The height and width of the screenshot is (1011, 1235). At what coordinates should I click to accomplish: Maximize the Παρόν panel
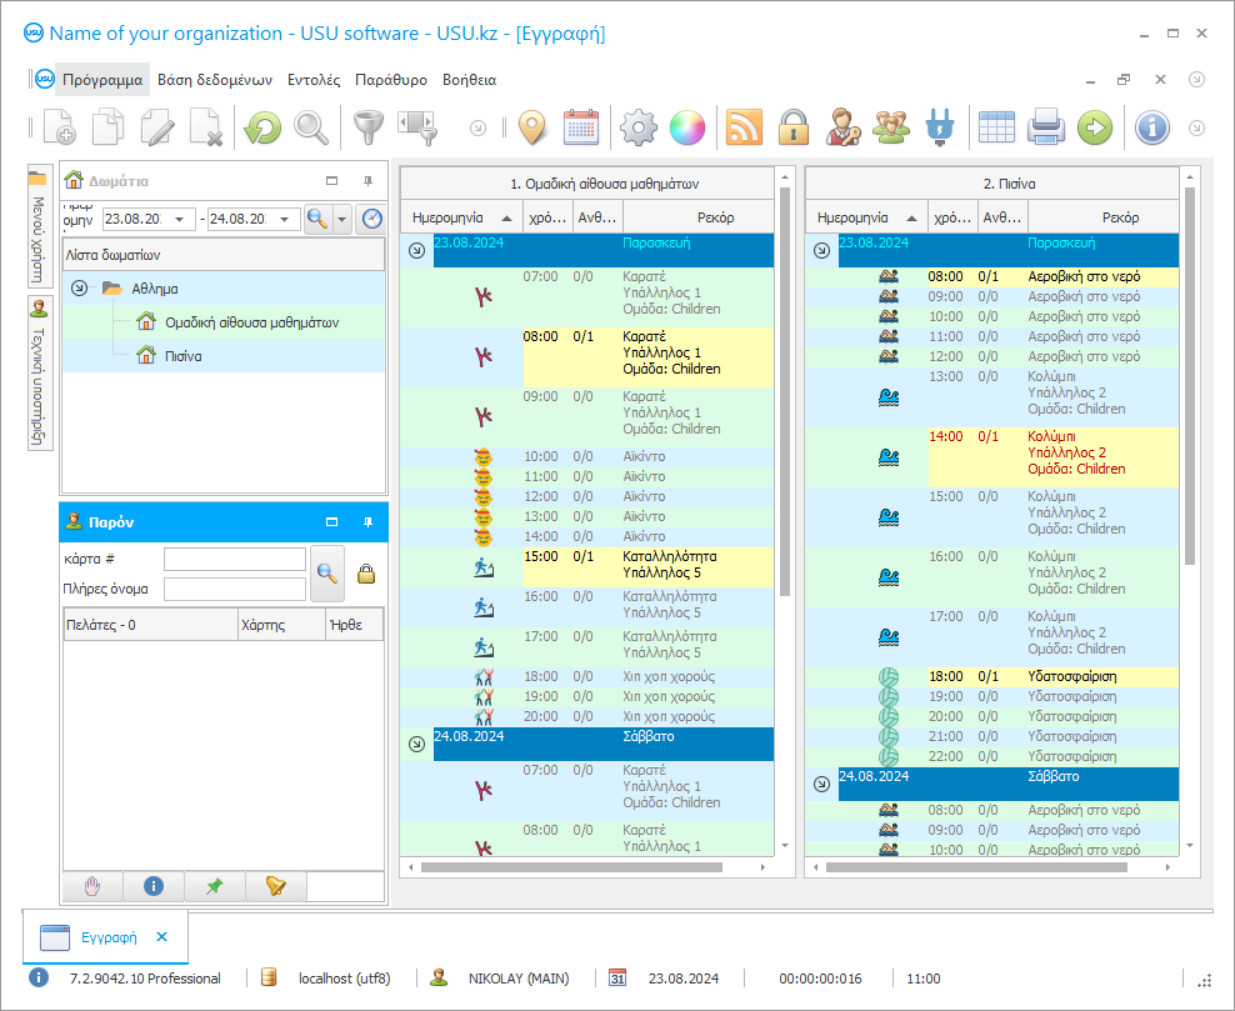point(332,522)
